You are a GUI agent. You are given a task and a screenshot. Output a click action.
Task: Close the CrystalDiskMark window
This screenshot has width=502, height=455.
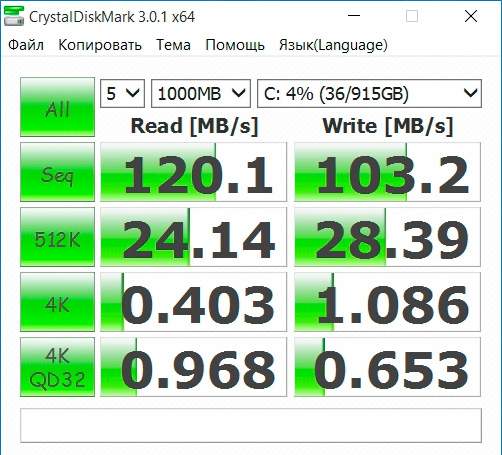coord(471,16)
